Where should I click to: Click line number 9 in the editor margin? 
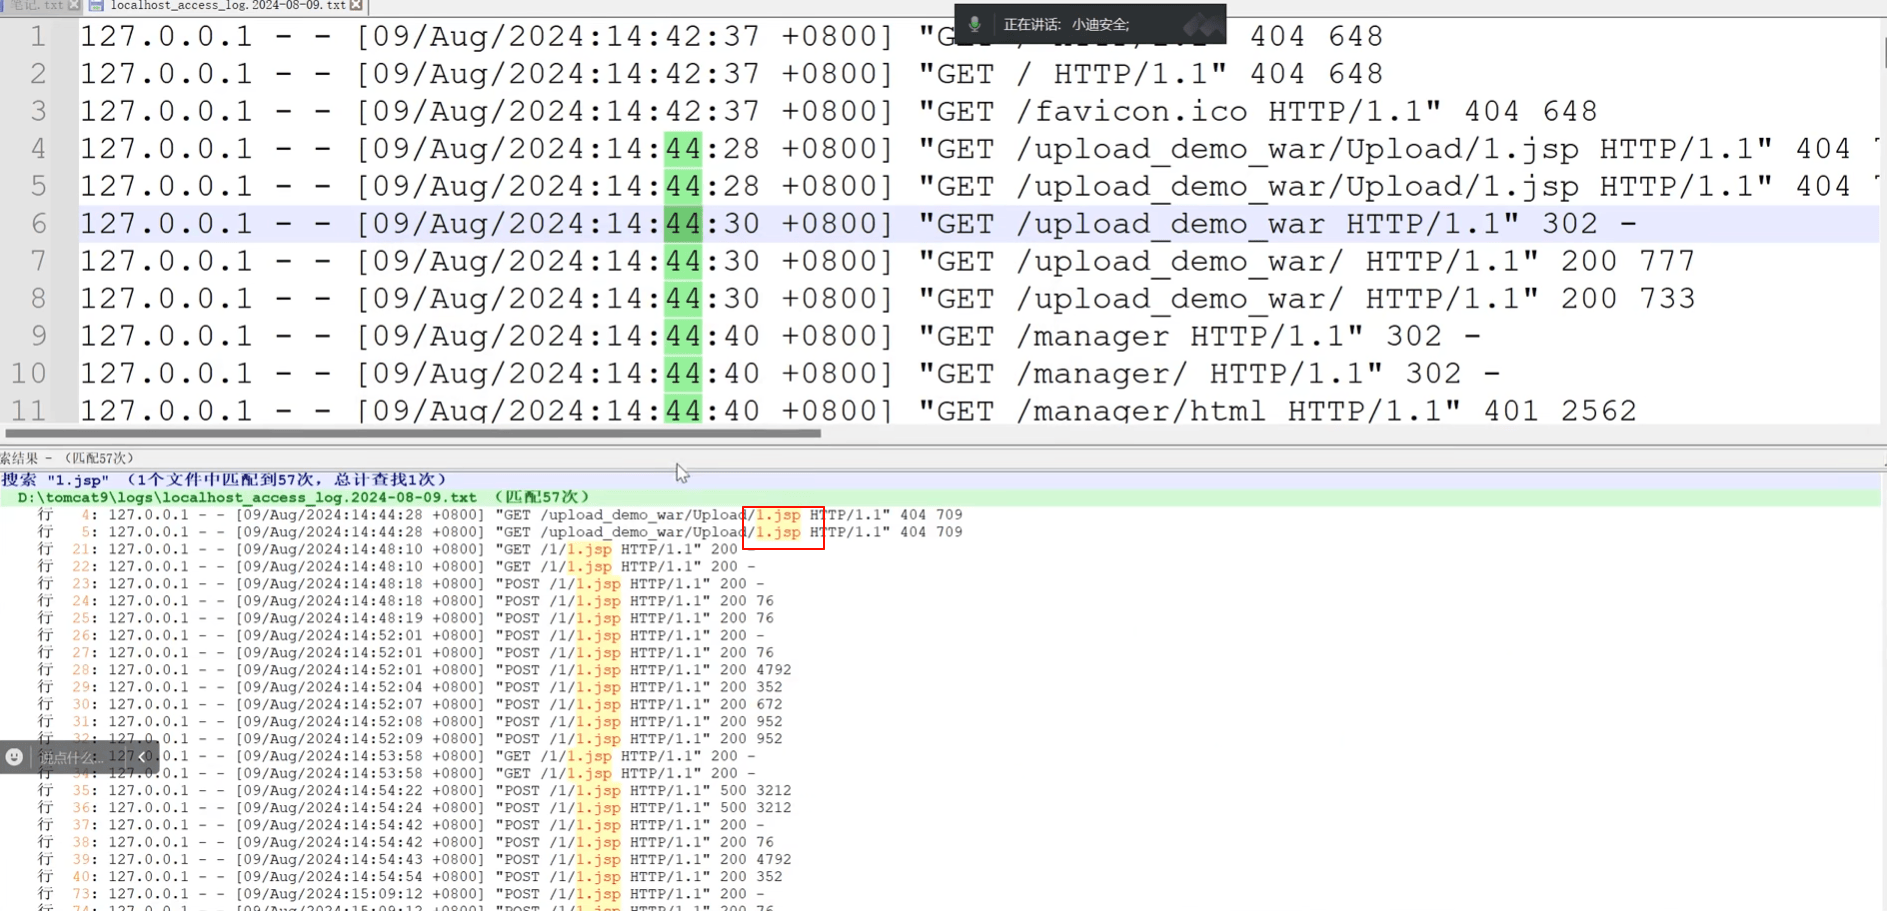38,336
